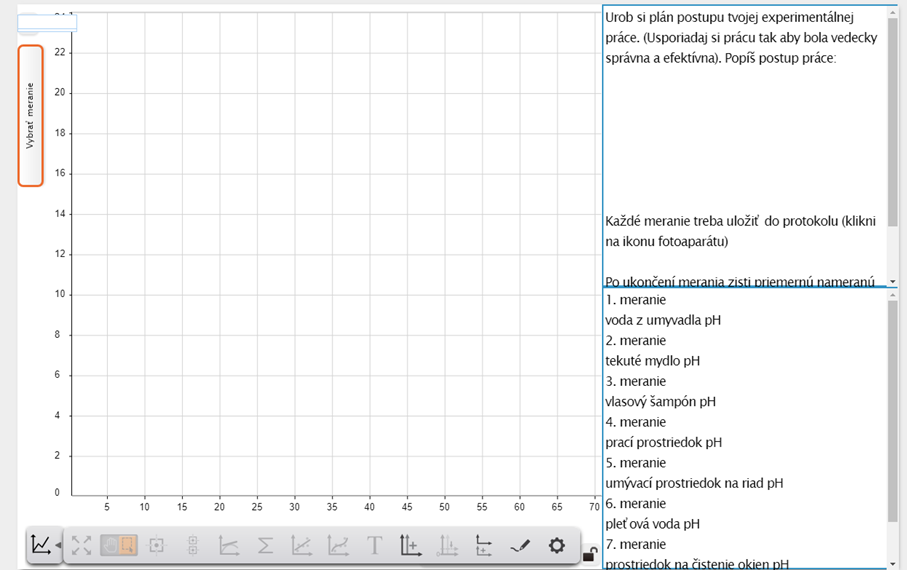Viewport: 907px width, 570px height.
Task: Click the '1. meranie' text line
Action: pos(636,300)
